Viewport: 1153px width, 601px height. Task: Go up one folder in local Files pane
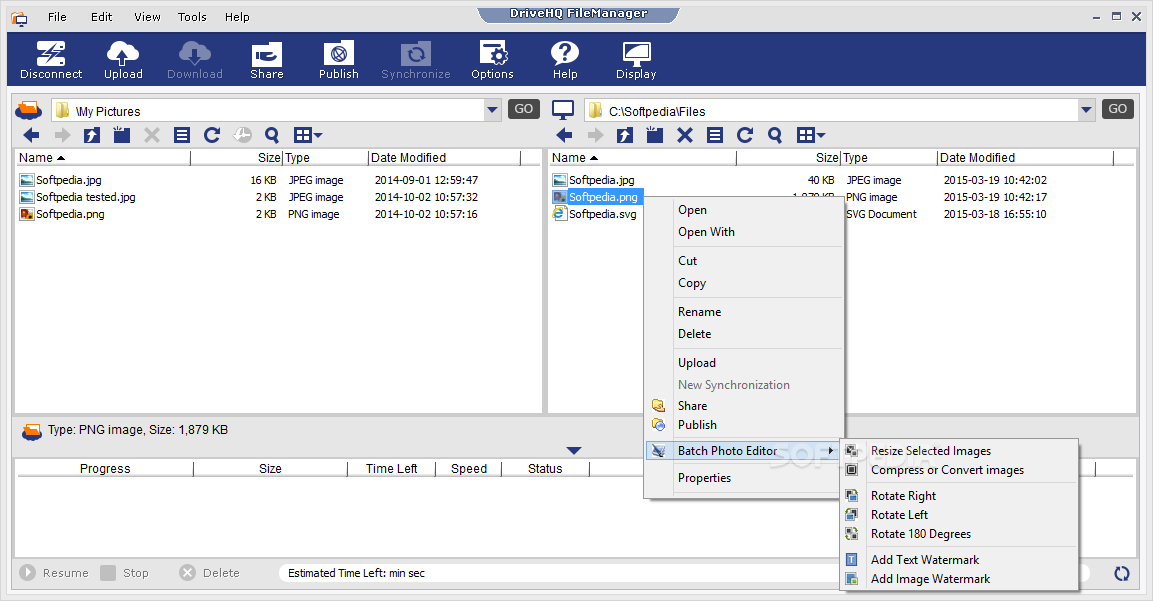click(625, 135)
